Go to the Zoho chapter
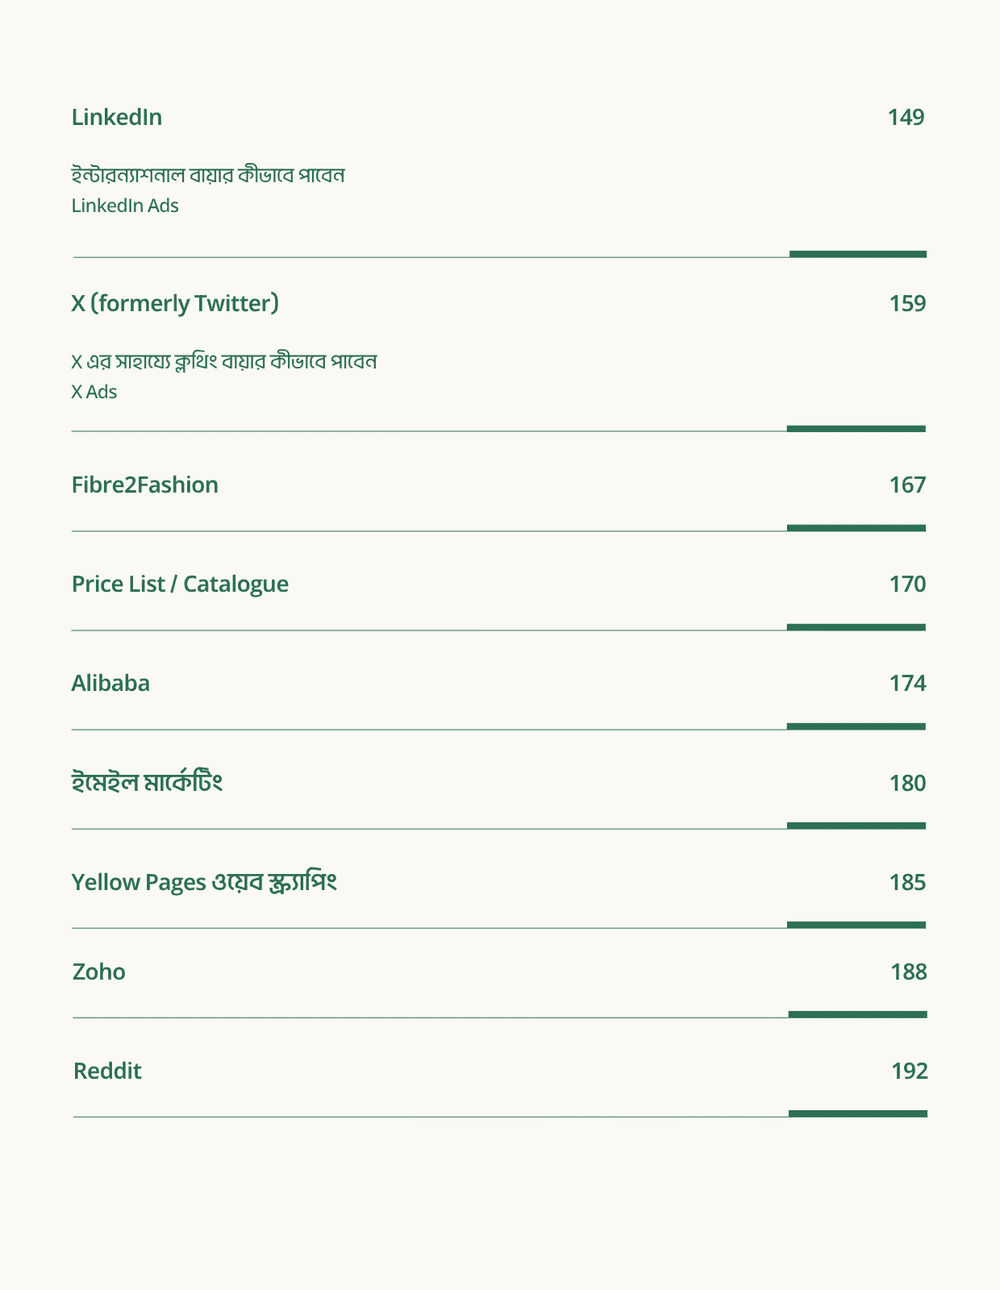Image resolution: width=1000 pixels, height=1290 pixels. (x=99, y=972)
